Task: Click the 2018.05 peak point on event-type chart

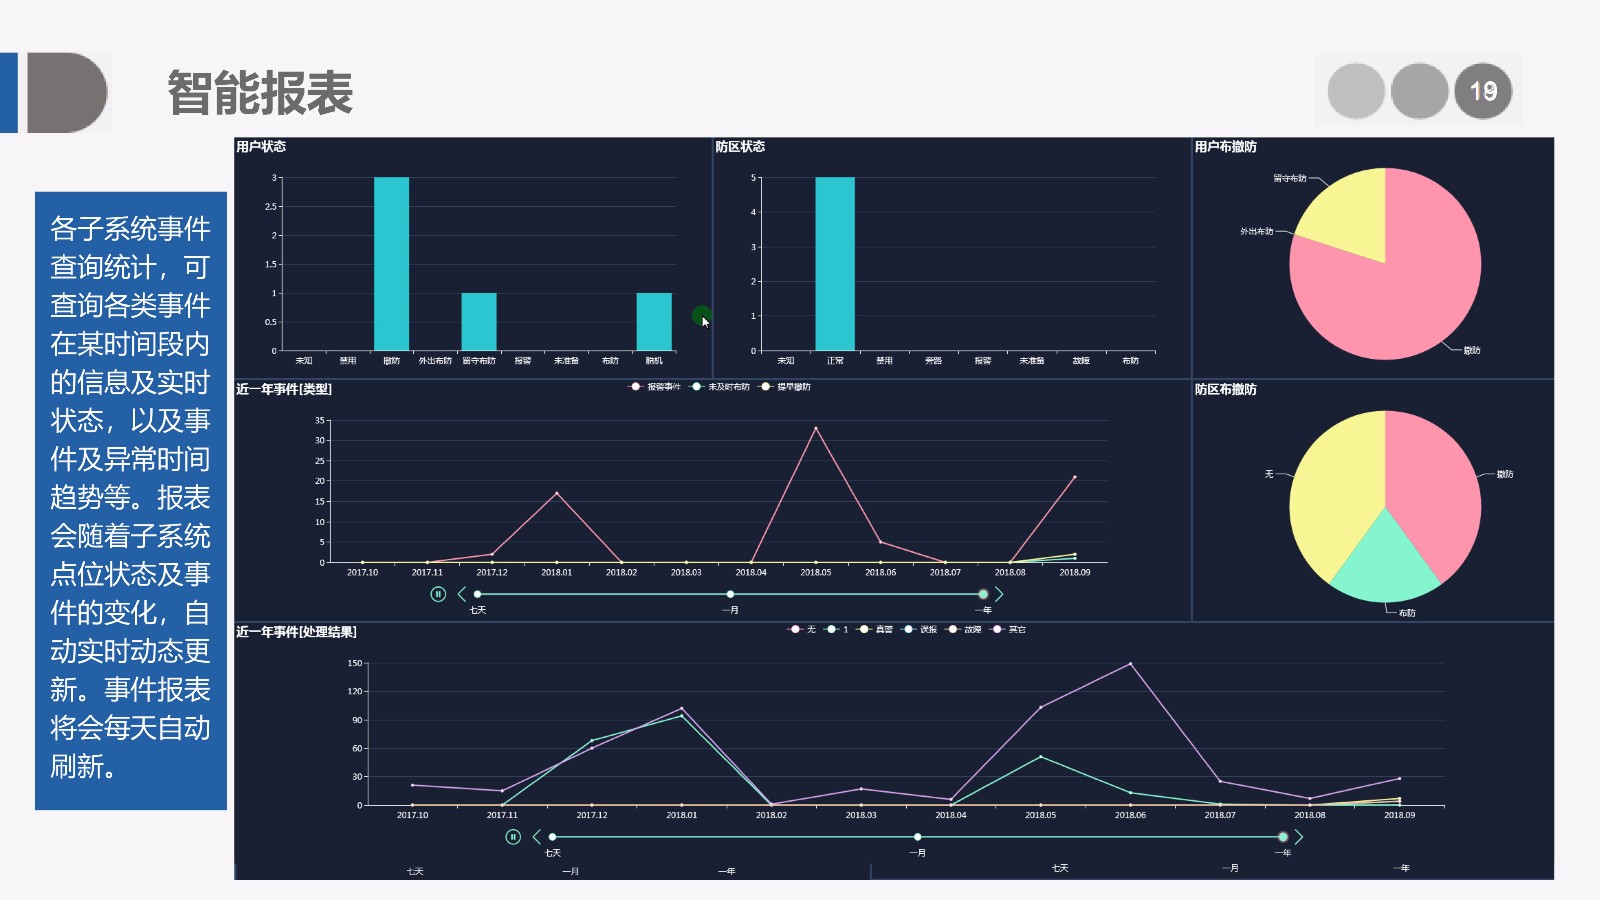Action: click(x=816, y=429)
